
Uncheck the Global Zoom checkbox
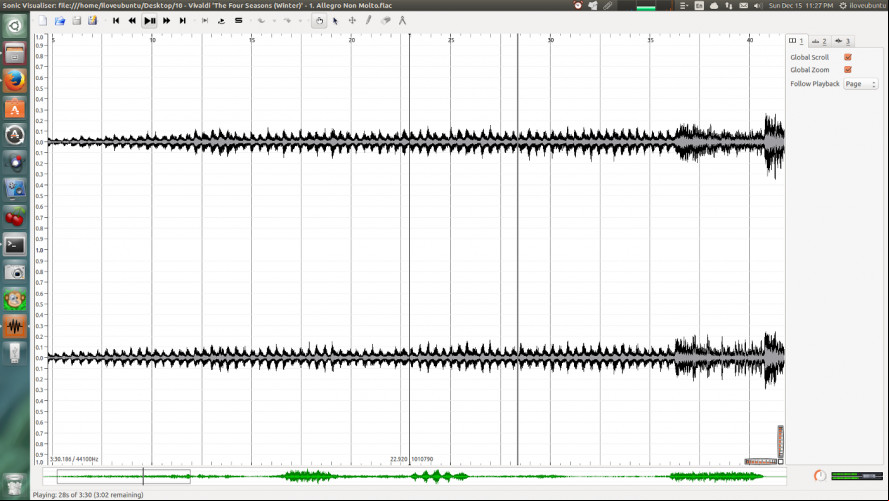click(848, 70)
